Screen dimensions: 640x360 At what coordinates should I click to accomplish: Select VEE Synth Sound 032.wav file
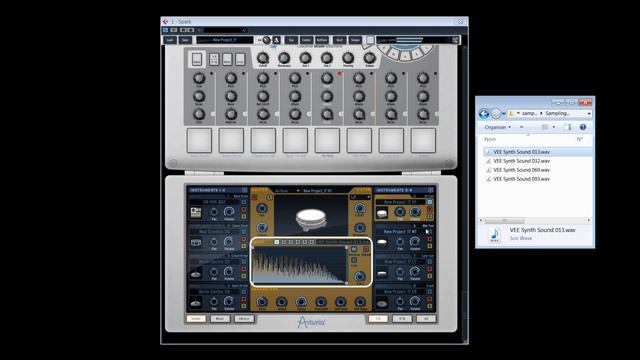521,161
